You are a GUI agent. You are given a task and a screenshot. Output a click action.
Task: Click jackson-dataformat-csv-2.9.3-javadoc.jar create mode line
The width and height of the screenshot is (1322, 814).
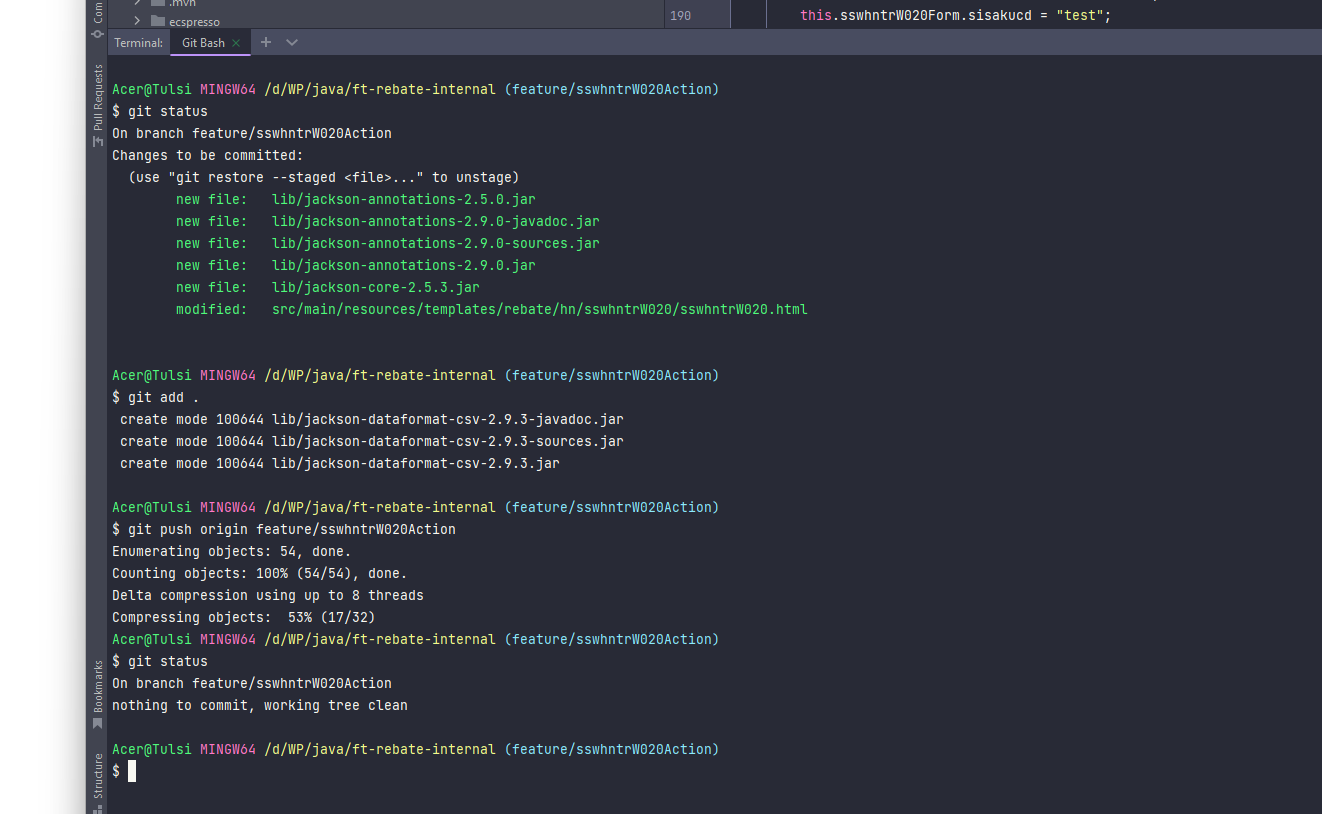pos(372,419)
